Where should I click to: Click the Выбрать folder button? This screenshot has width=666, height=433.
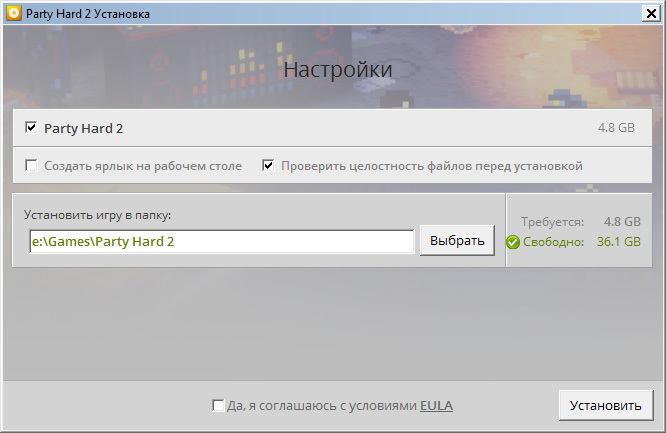[x=457, y=241]
